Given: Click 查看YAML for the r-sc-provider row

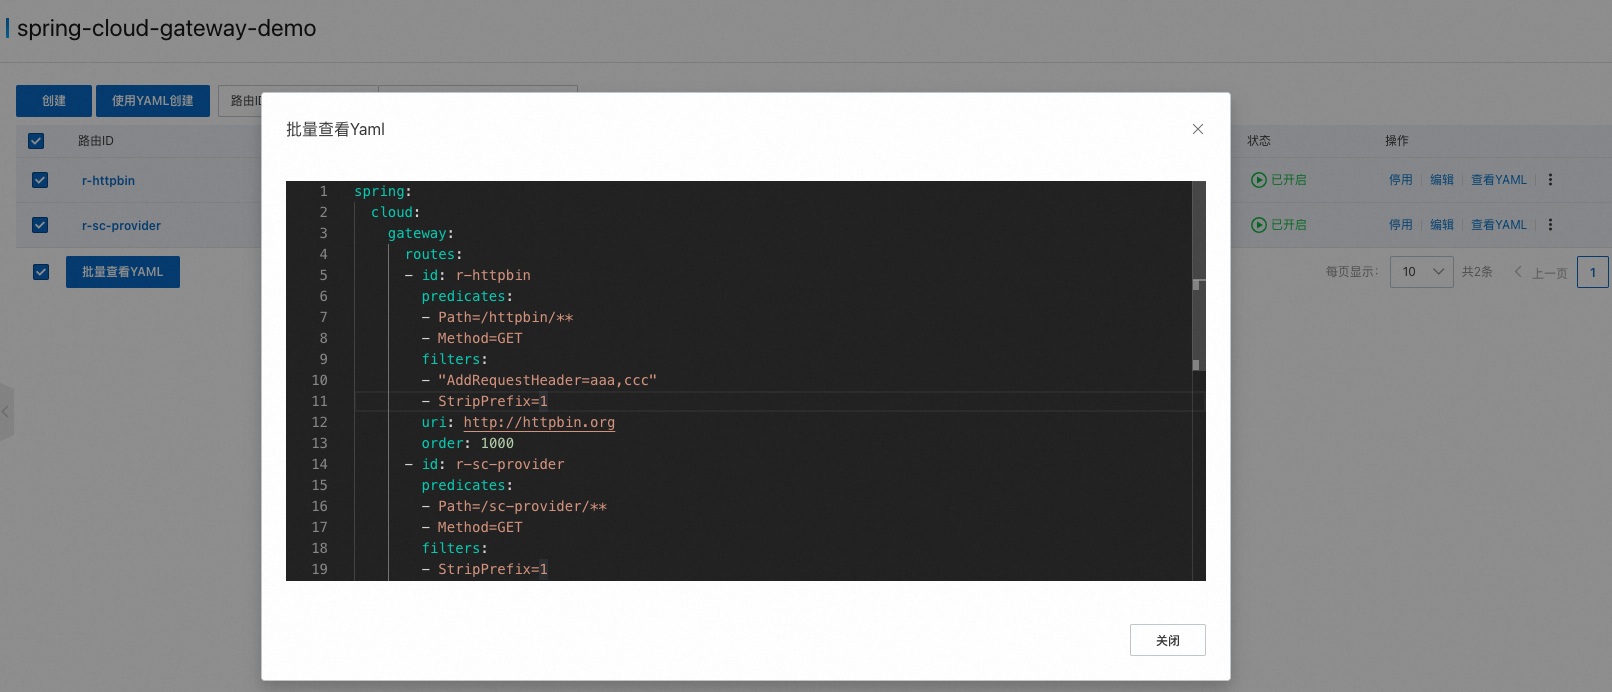Looking at the screenshot, I should tap(1499, 225).
